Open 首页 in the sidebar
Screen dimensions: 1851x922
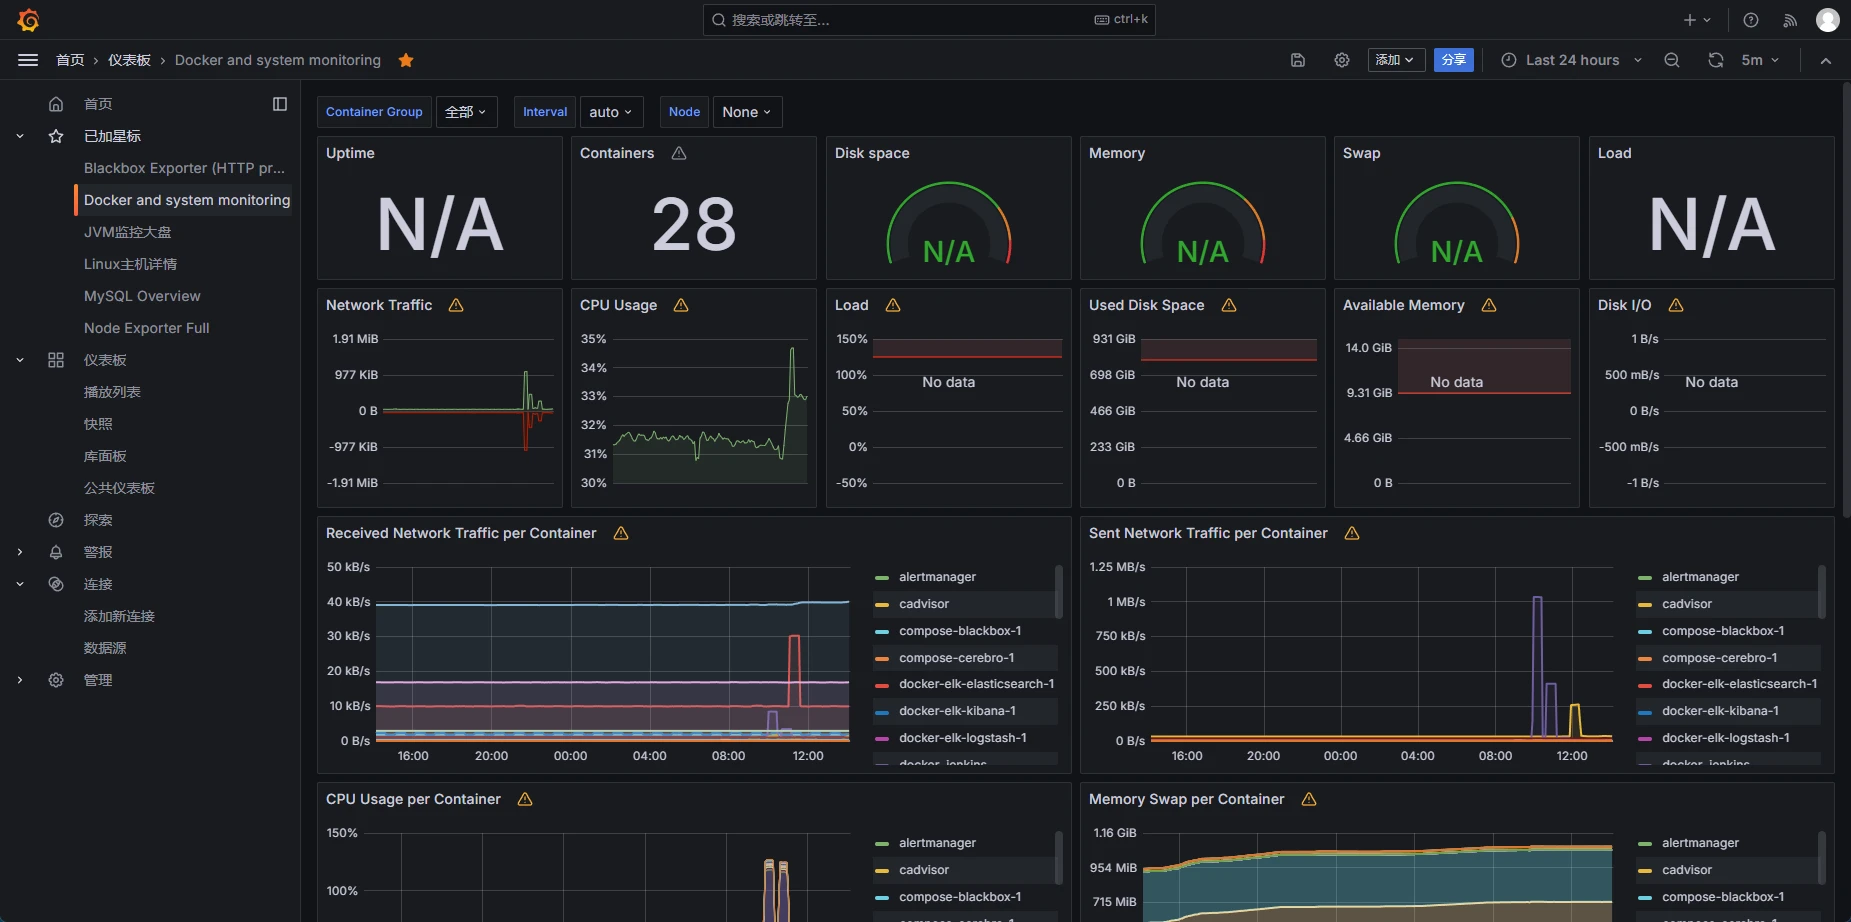98,104
